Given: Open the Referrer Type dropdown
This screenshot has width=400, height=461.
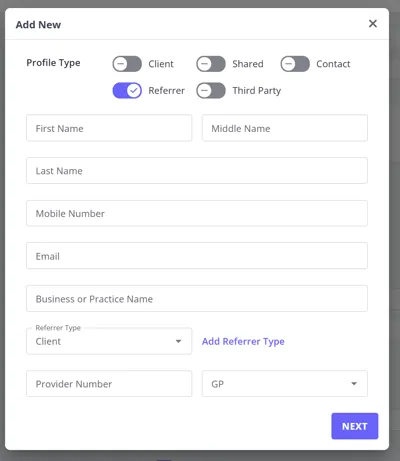Looking at the screenshot, I should [x=109, y=341].
